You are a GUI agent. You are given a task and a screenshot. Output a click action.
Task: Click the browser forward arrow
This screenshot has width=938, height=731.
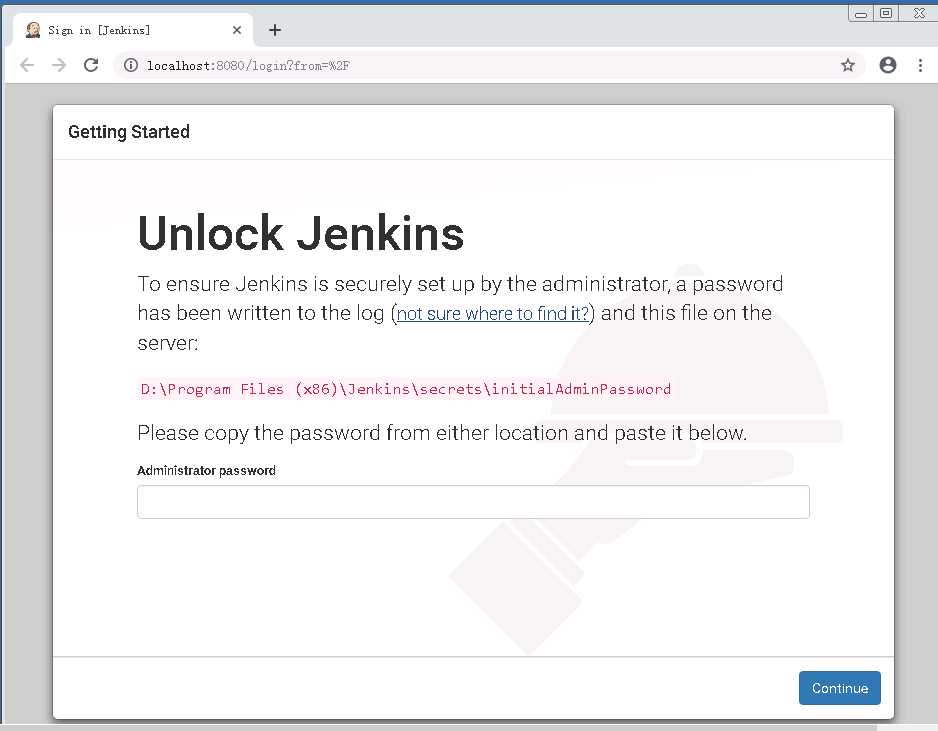59,65
